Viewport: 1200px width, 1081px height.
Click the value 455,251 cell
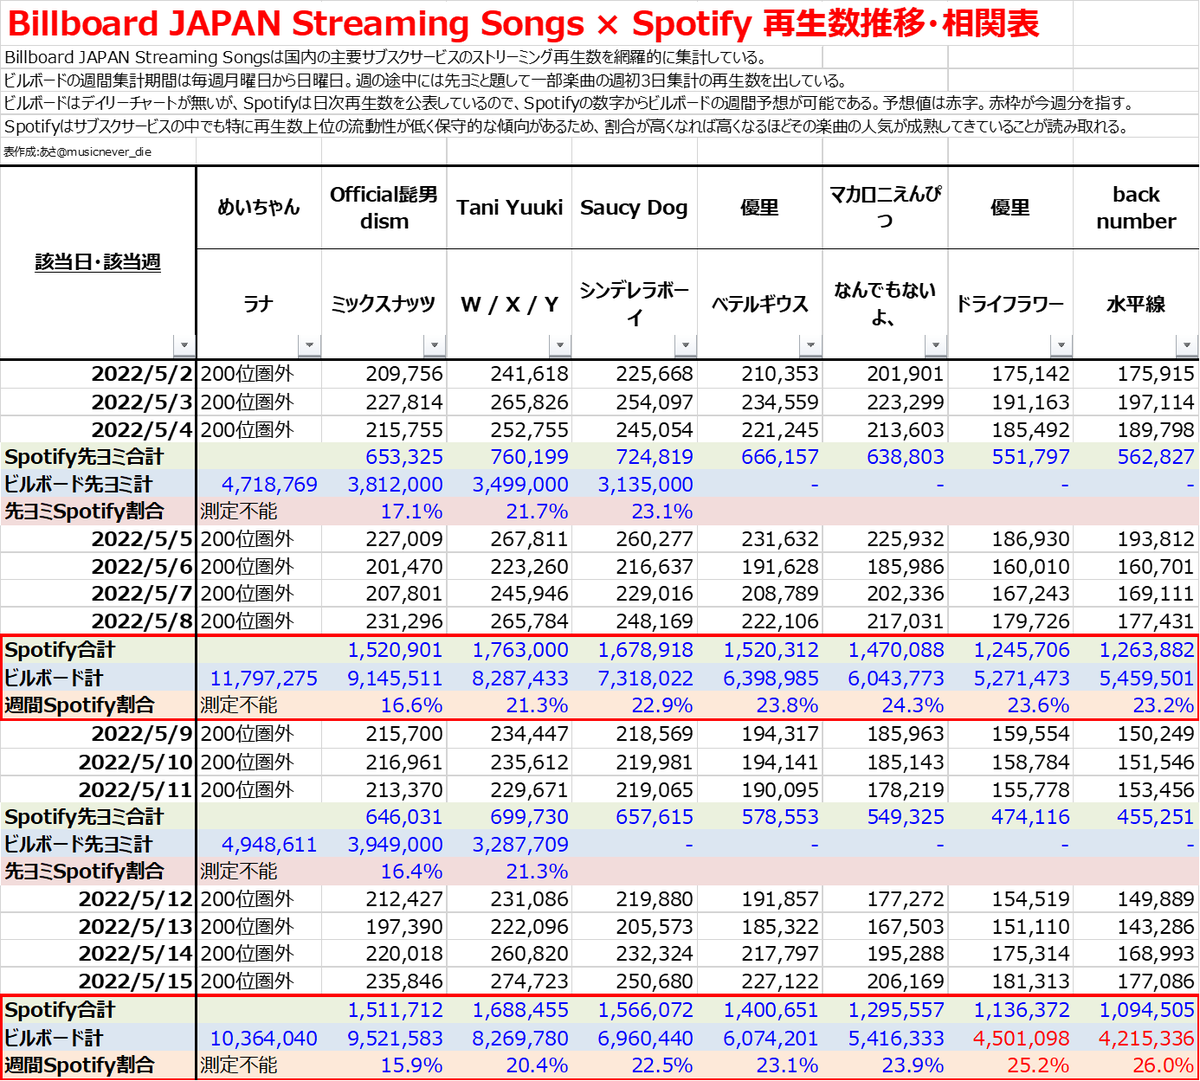click(1136, 817)
